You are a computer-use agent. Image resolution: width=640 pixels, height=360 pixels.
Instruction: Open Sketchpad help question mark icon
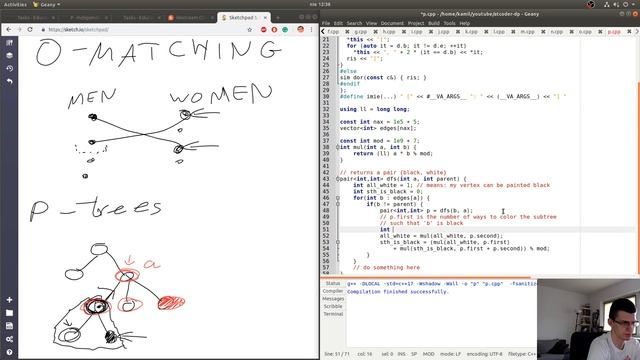(9, 352)
